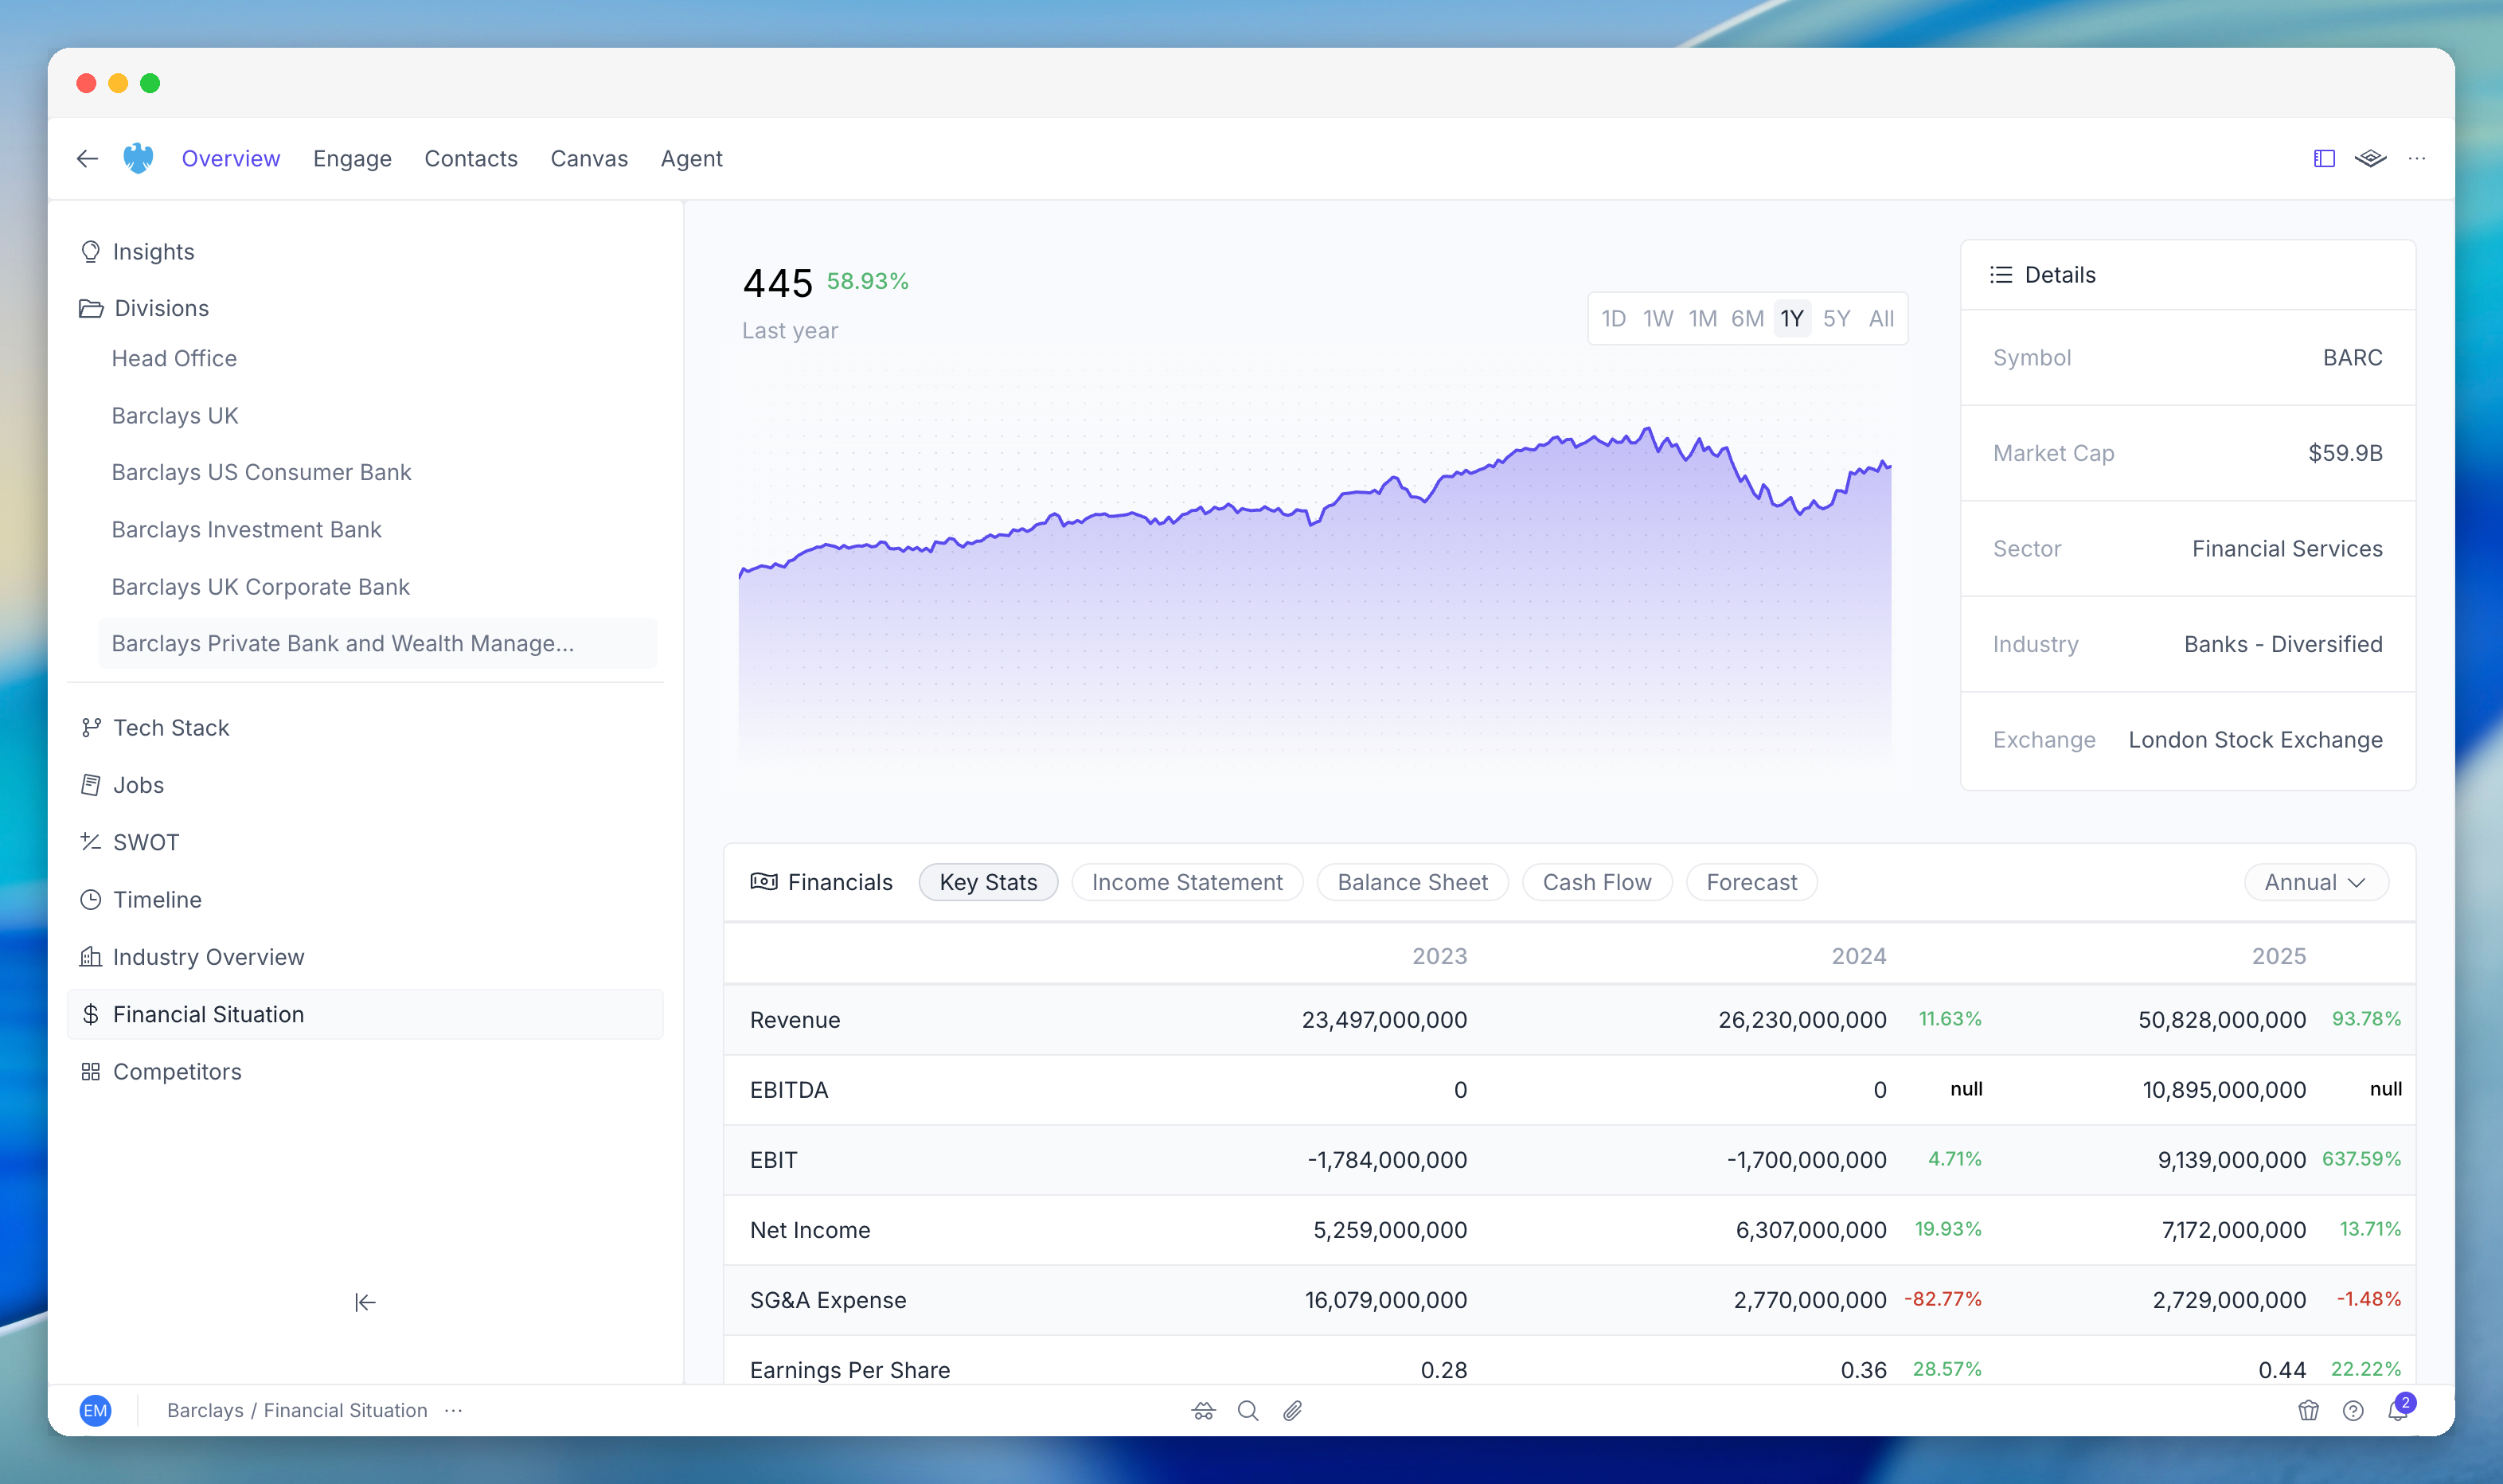2503x1484 pixels.
Task: Open the layers stack icon
Action: (2370, 158)
